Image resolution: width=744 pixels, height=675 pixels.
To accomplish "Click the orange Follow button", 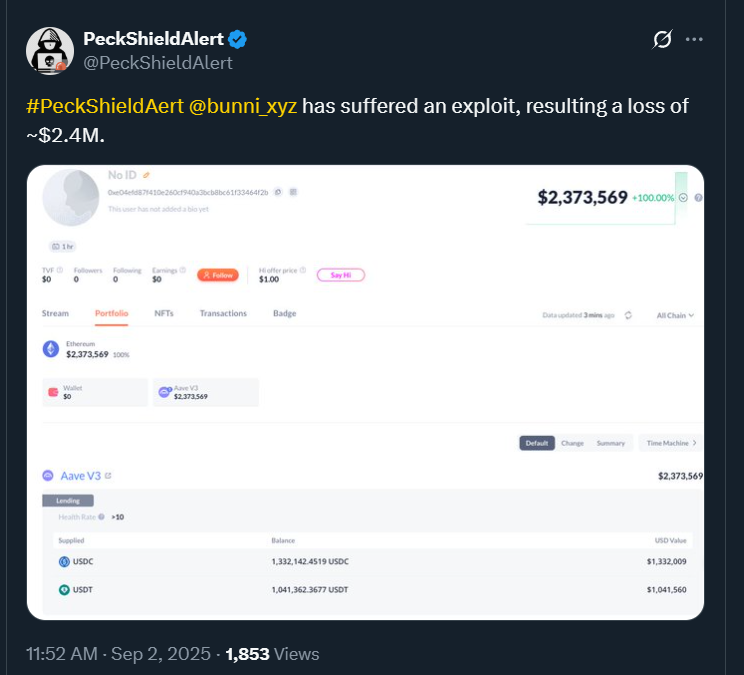I will tap(218, 275).
